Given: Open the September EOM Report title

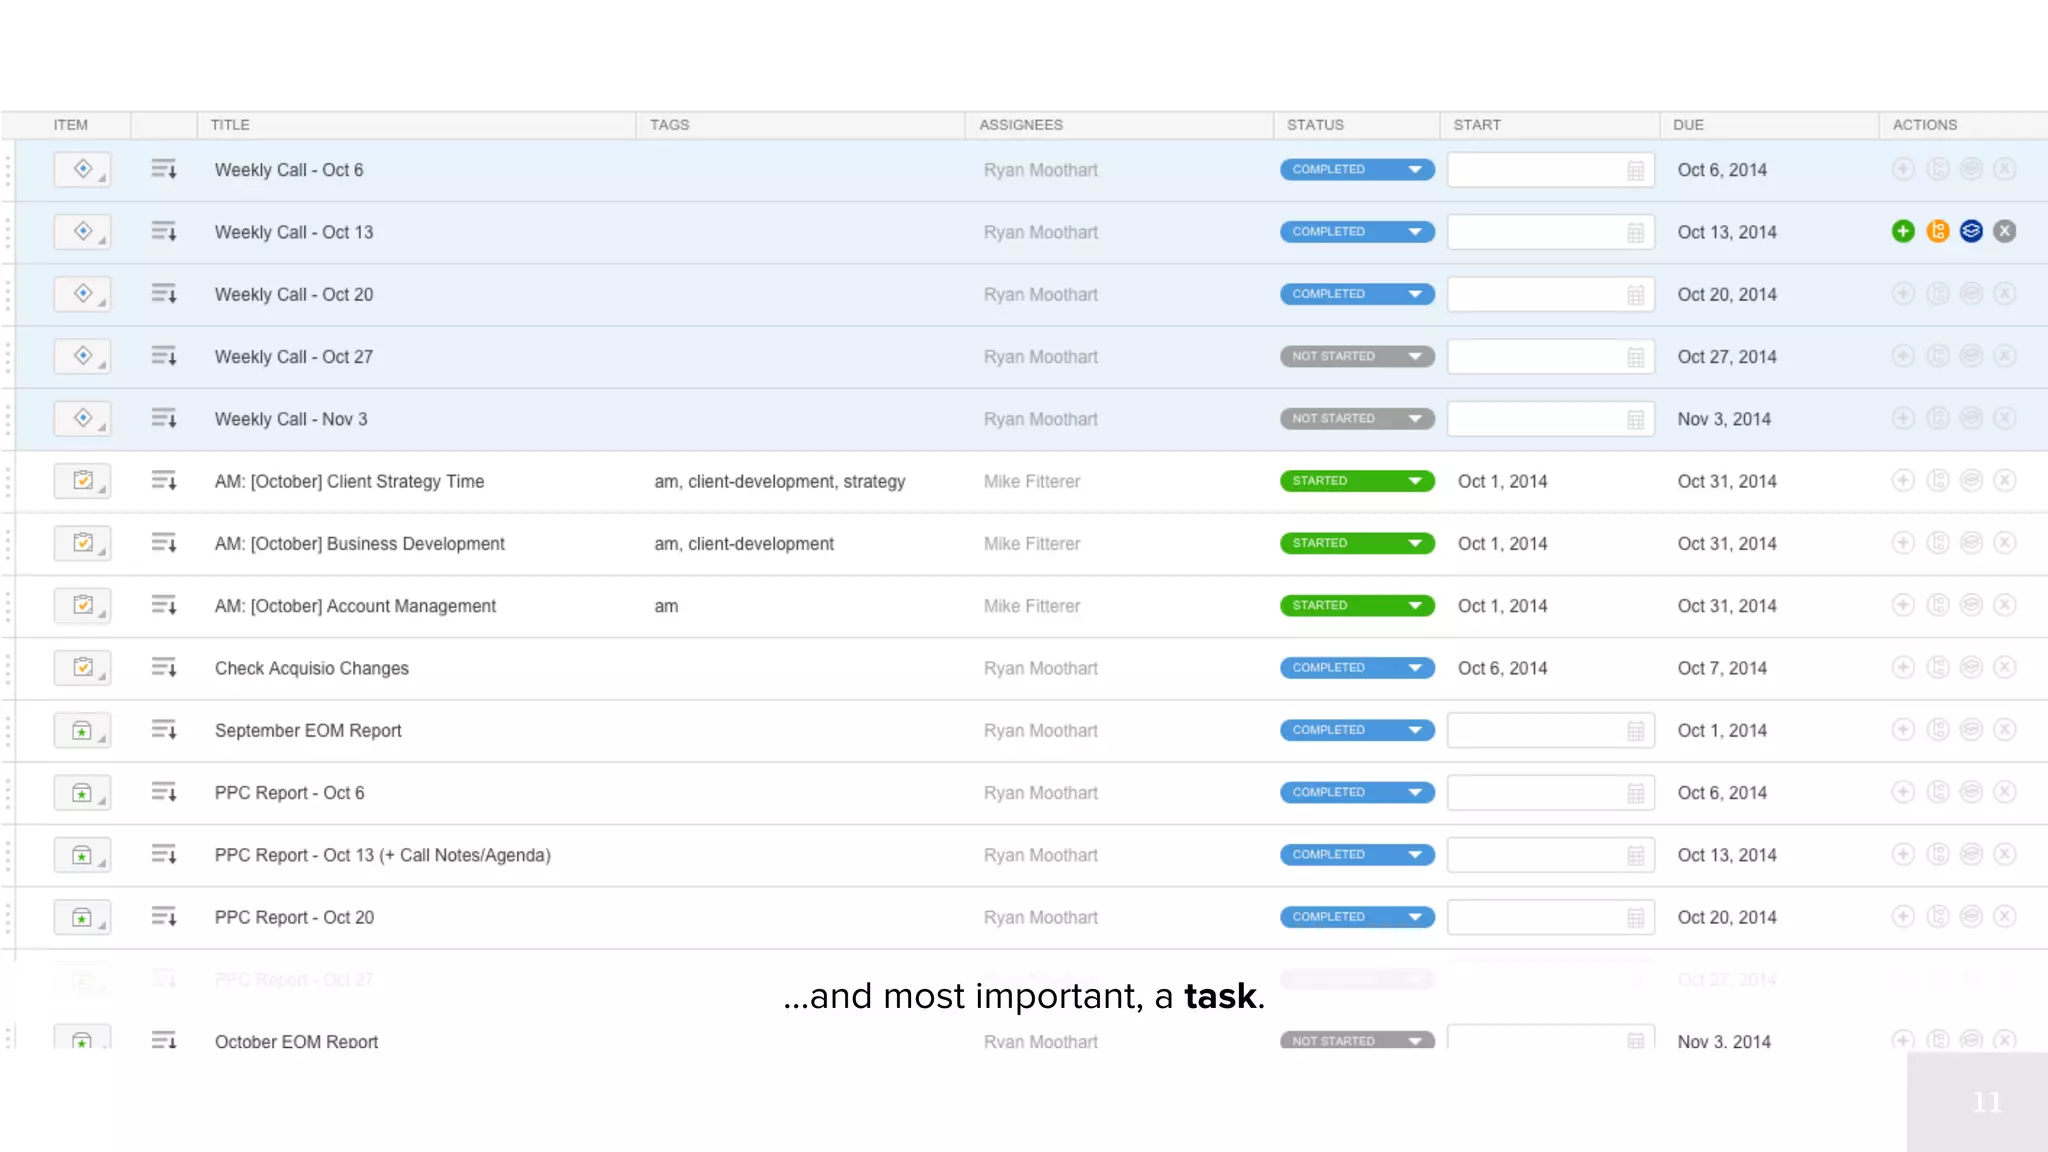Looking at the screenshot, I should (308, 730).
